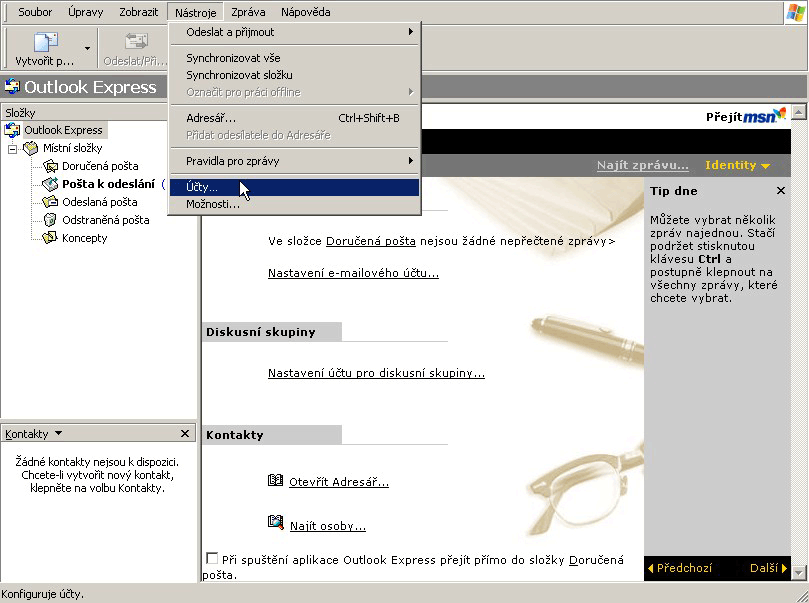Select the Pošta k odeslání folder label
This screenshot has height=603, width=809.
click(108, 184)
